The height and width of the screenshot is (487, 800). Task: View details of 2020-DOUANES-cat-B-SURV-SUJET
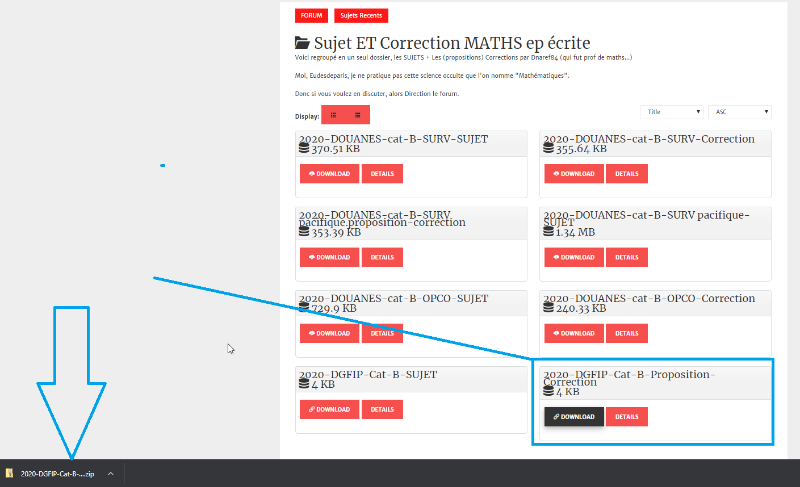click(382, 173)
